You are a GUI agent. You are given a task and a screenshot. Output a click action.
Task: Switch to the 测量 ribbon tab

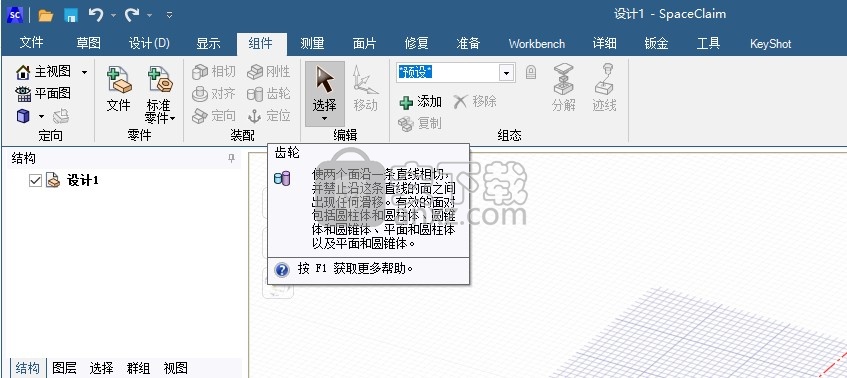click(x=312, y=43)
